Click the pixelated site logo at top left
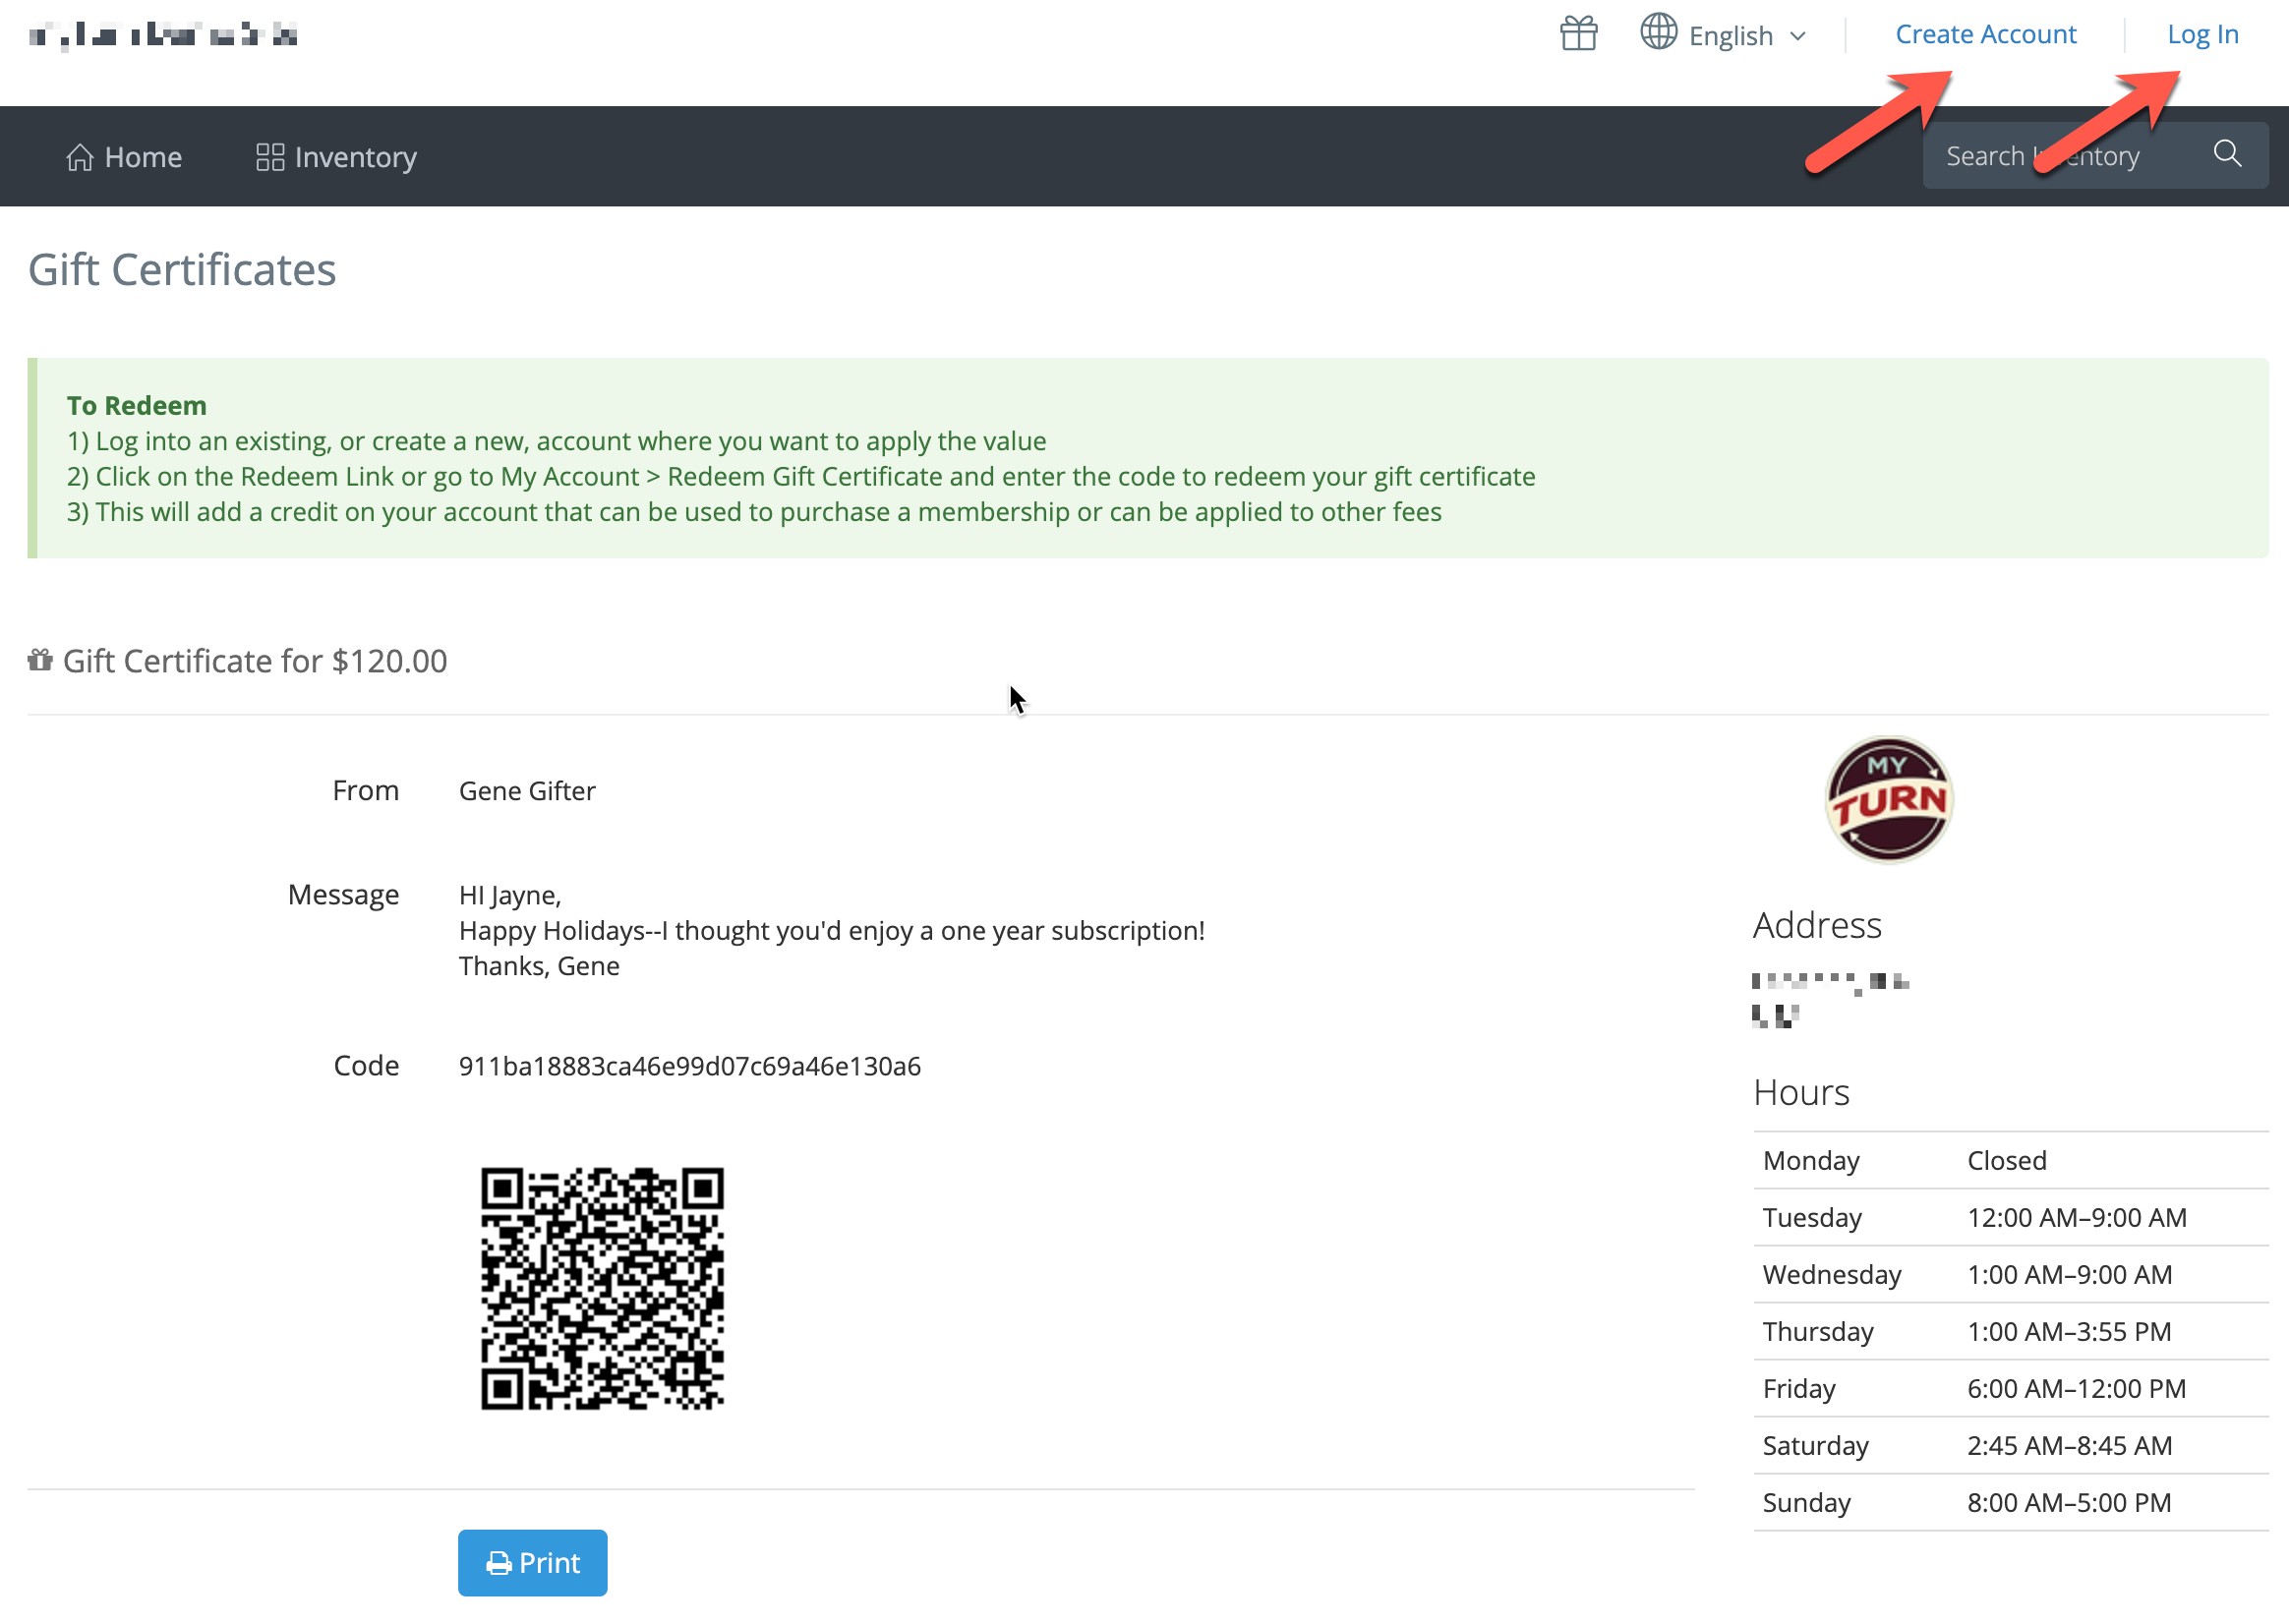Screen dimensions: 2289x1624 (163, 35)
